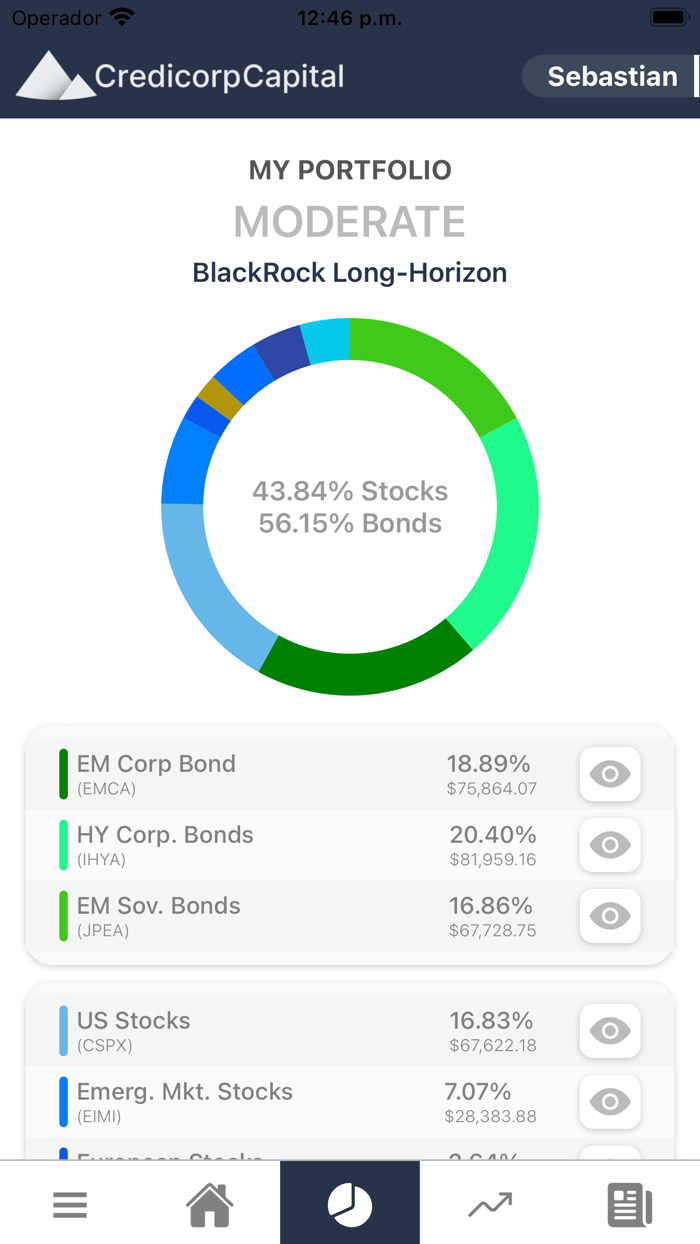700x1244 pixels.
Task: Select the Home icon in bottom navigation
Action: coord(210,1205)
